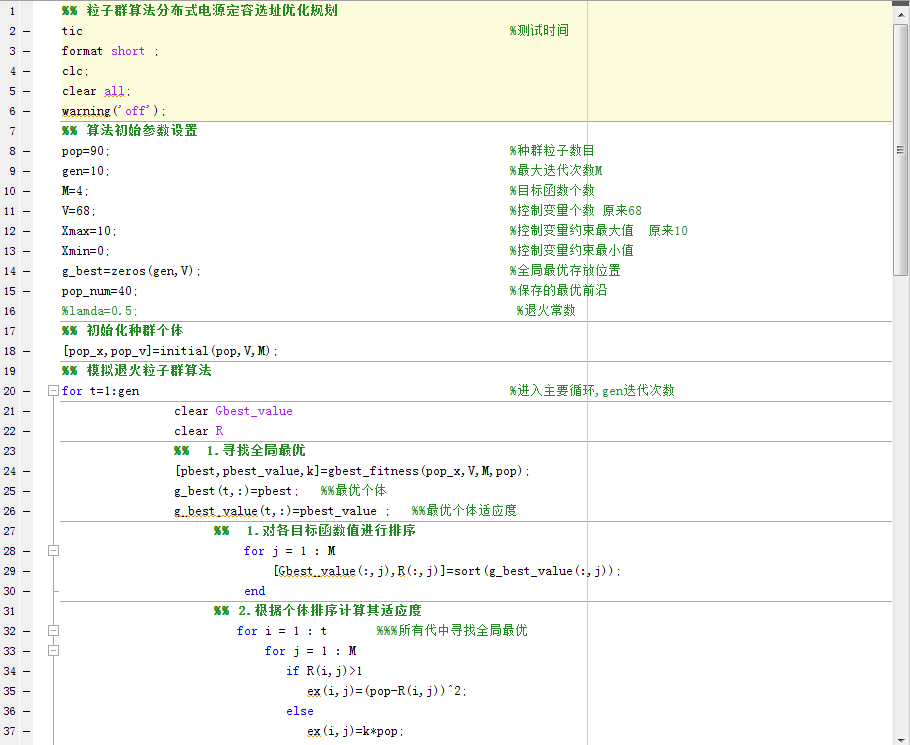Click 'g_best=zeros(gen,V);' line
This screenshot has width=910, height=745.
click(131, 271)
